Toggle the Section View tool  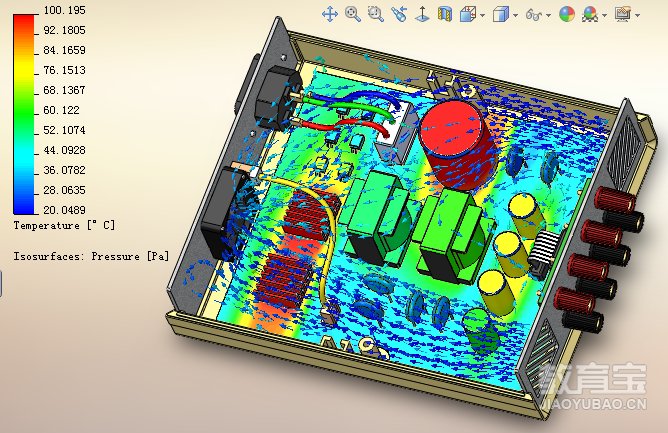[x=445, y=14]
